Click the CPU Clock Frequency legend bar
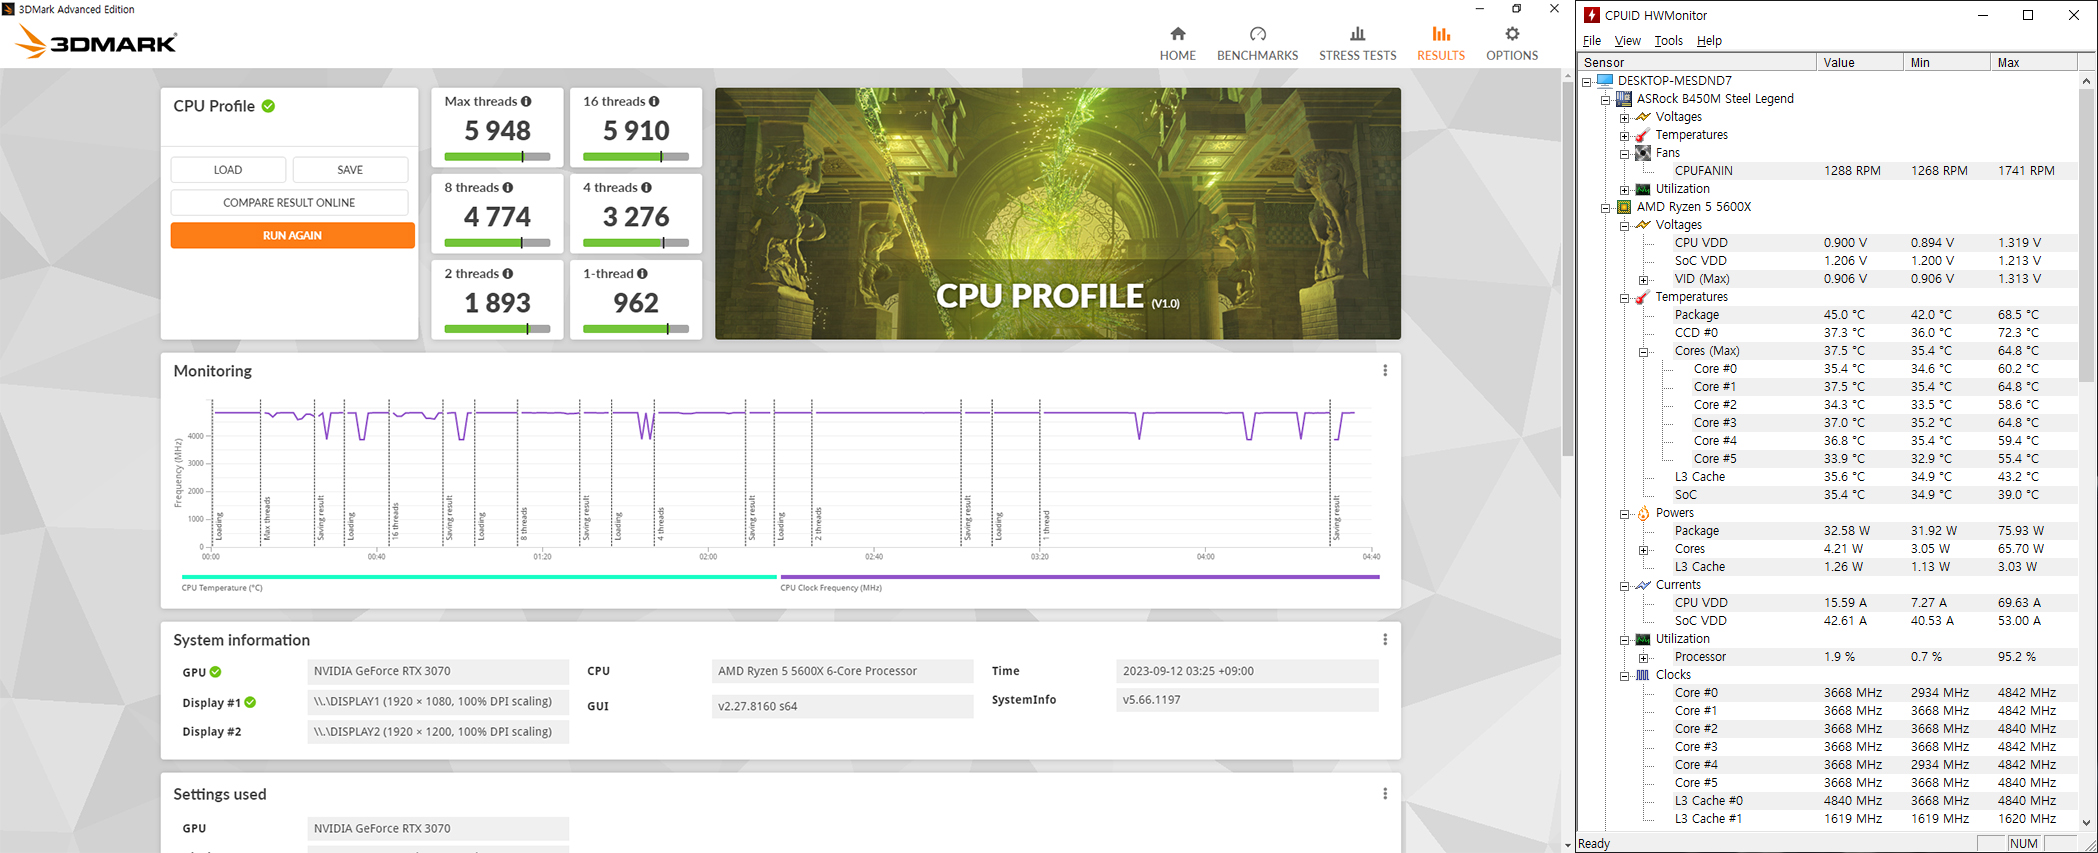 pyautogui.click(x=1079, y=577)
